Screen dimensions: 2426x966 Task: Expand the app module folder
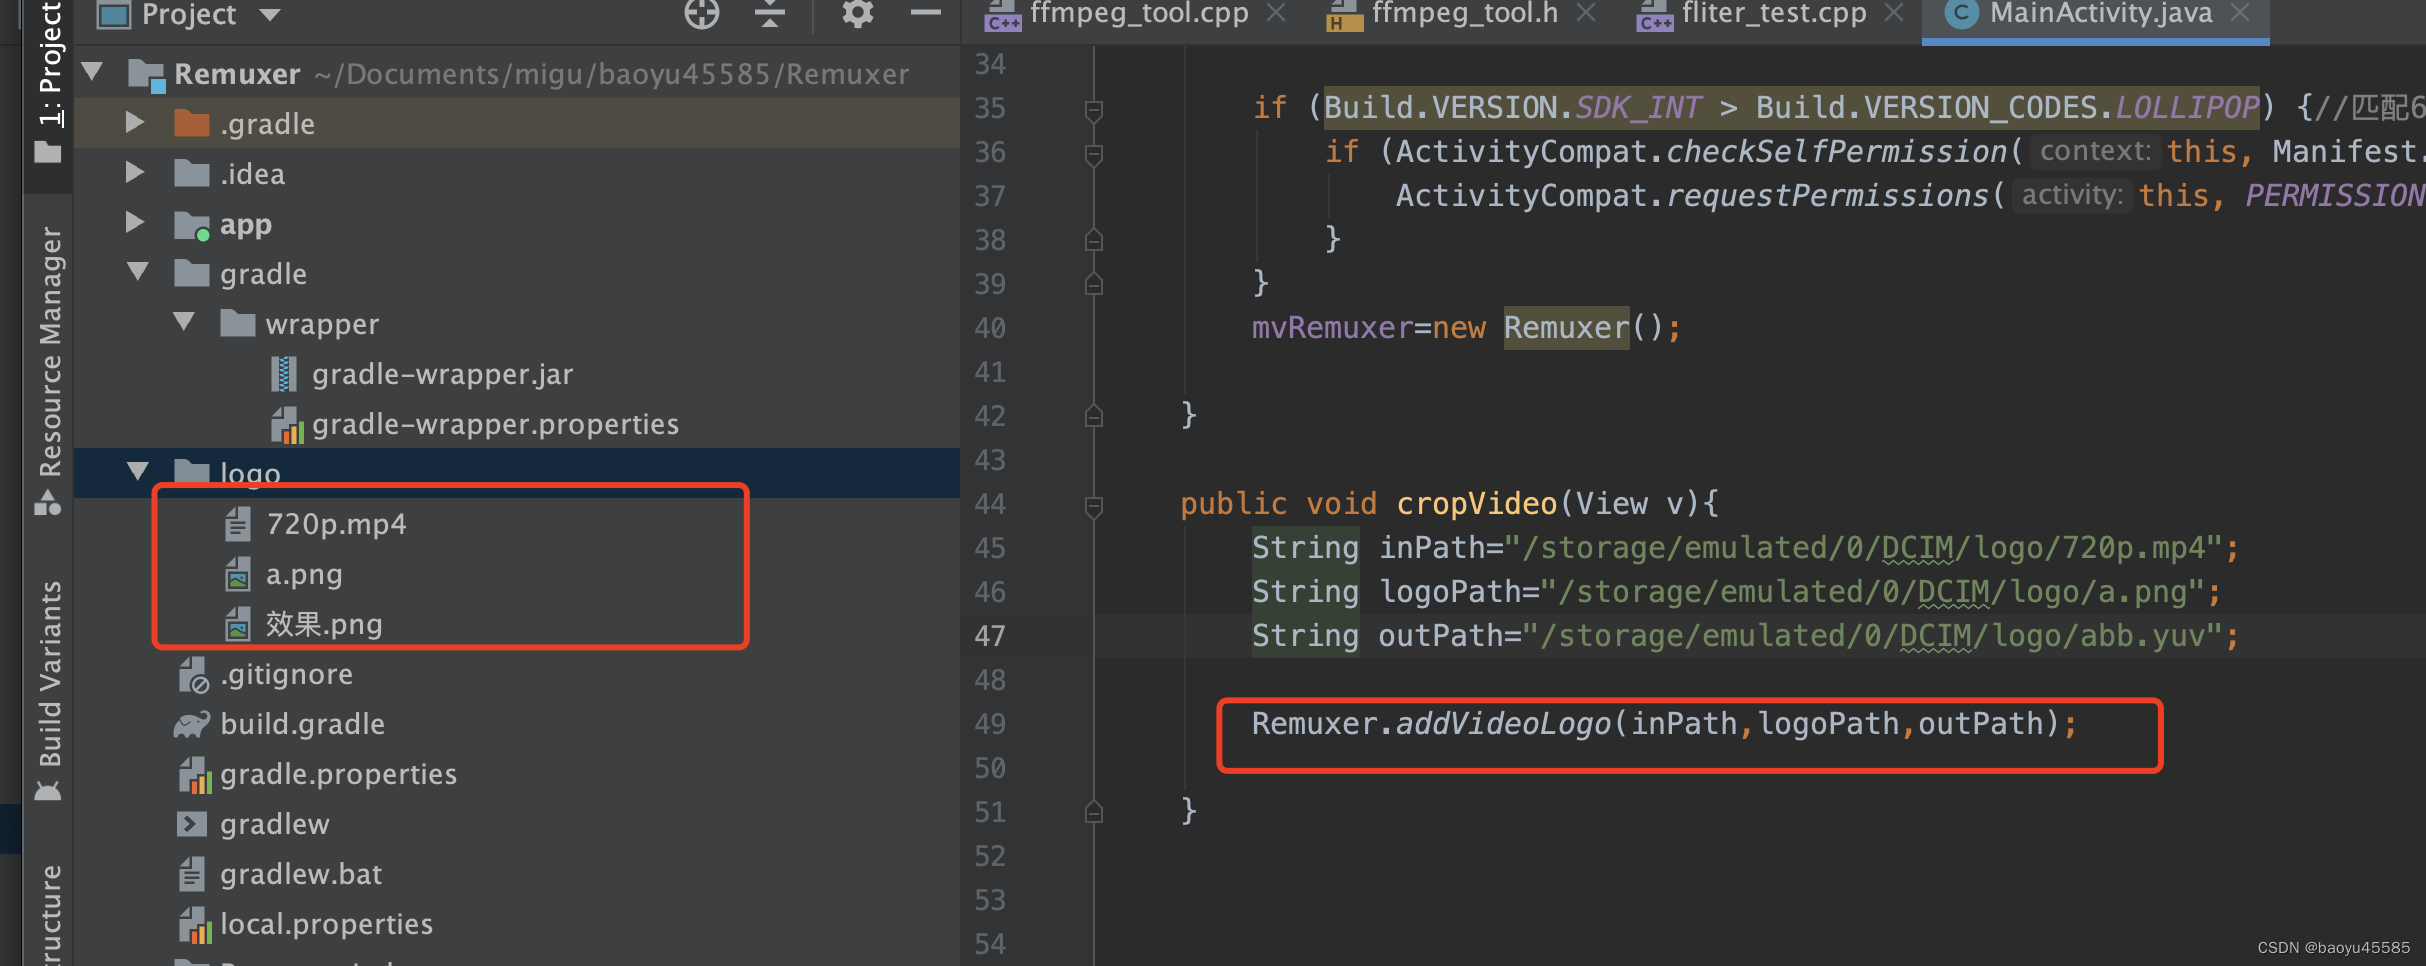[x=135, y=223]
